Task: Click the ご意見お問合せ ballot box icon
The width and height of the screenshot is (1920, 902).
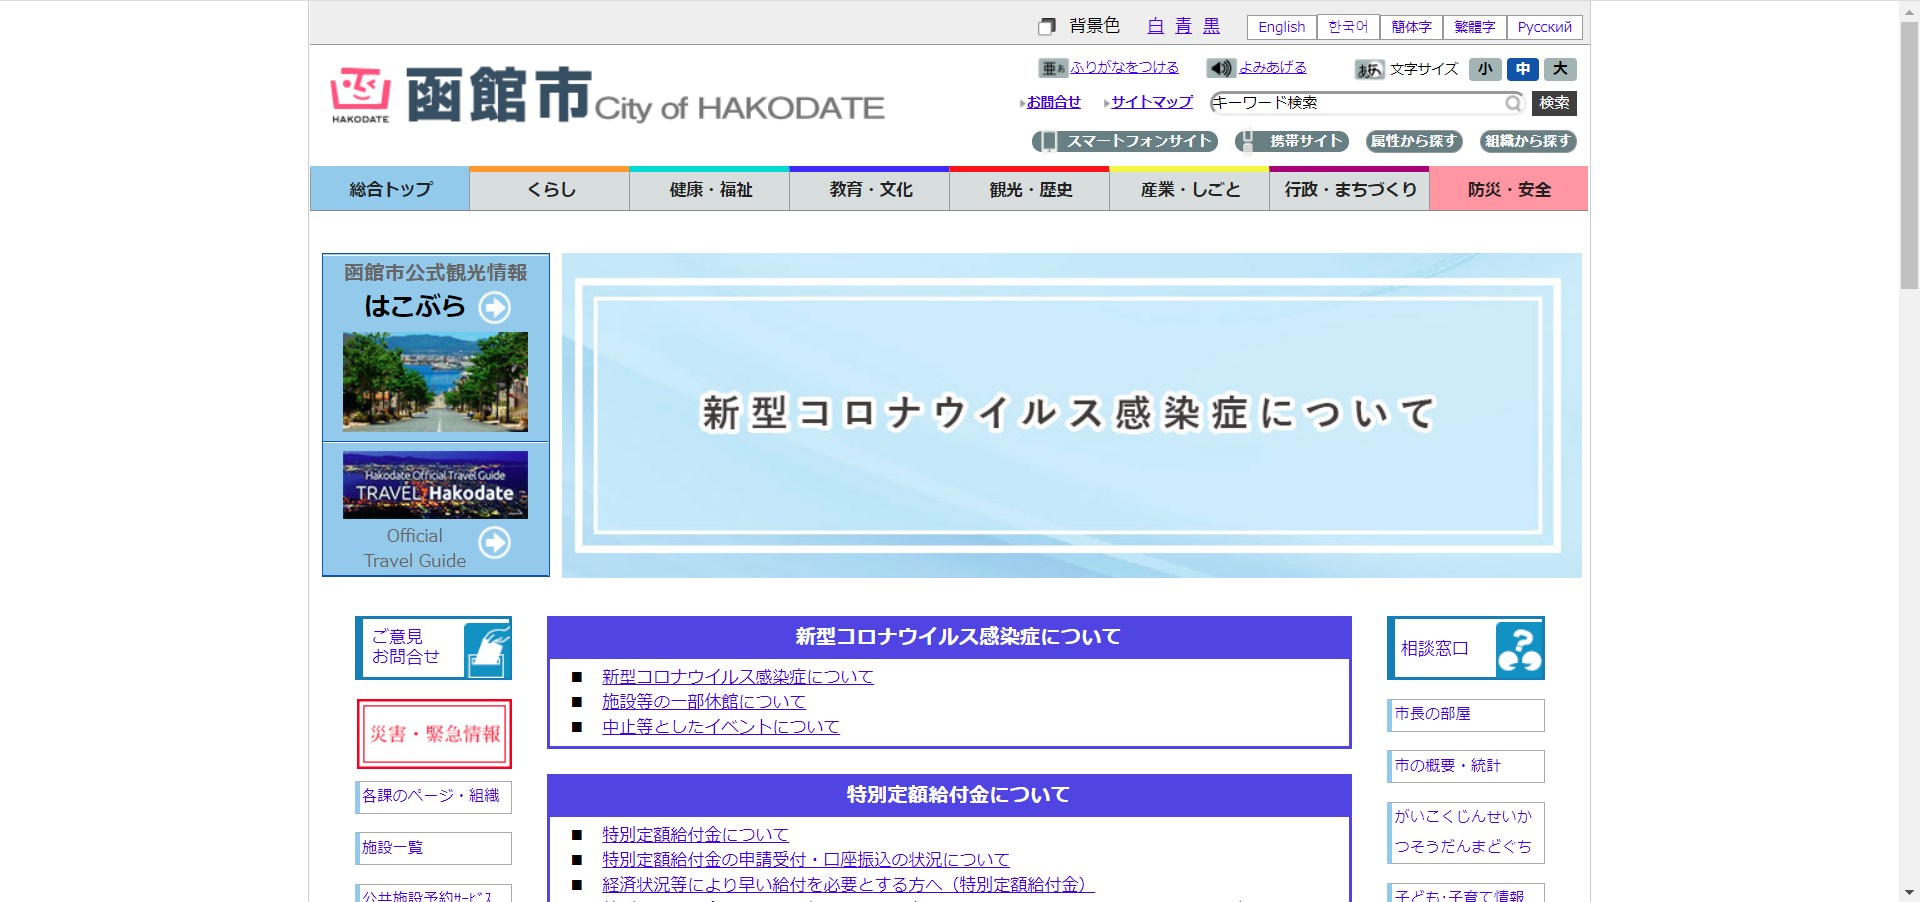Action: (x=487, y=649)
